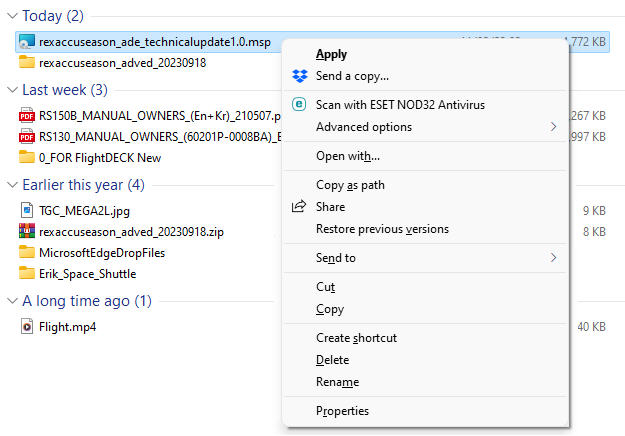The height and width of the screenshot is (436, 625).
Task: Click the ESET NOD32 scan icon
Action: click(x=298, y=105)
